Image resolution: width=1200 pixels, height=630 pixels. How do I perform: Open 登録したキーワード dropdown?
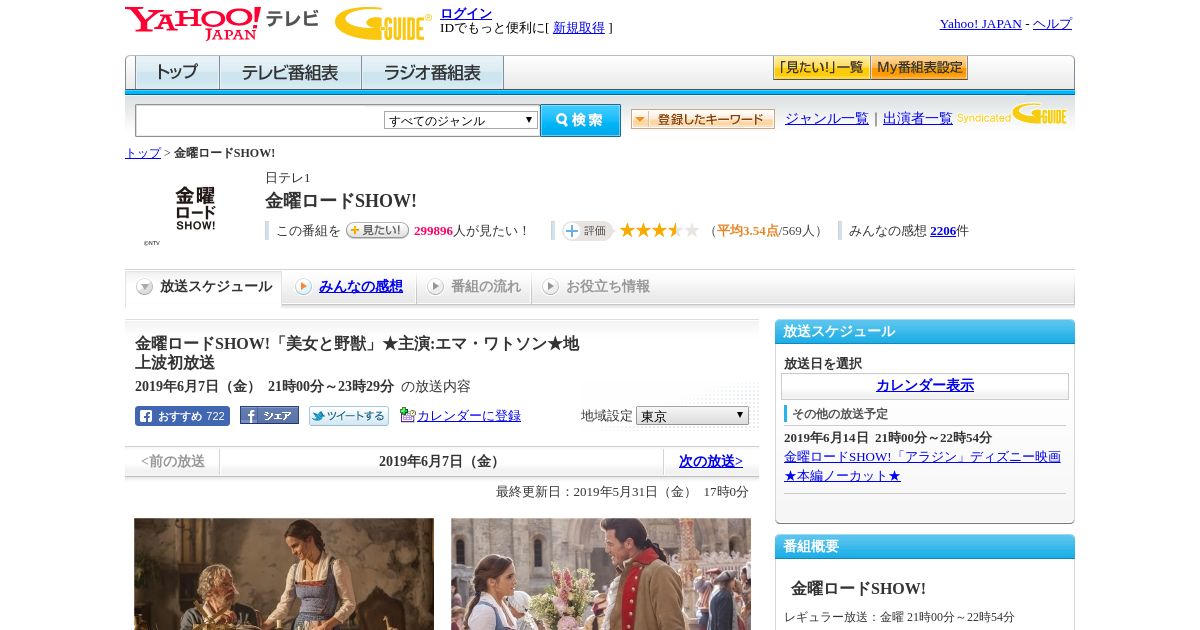tap(703, 119)
